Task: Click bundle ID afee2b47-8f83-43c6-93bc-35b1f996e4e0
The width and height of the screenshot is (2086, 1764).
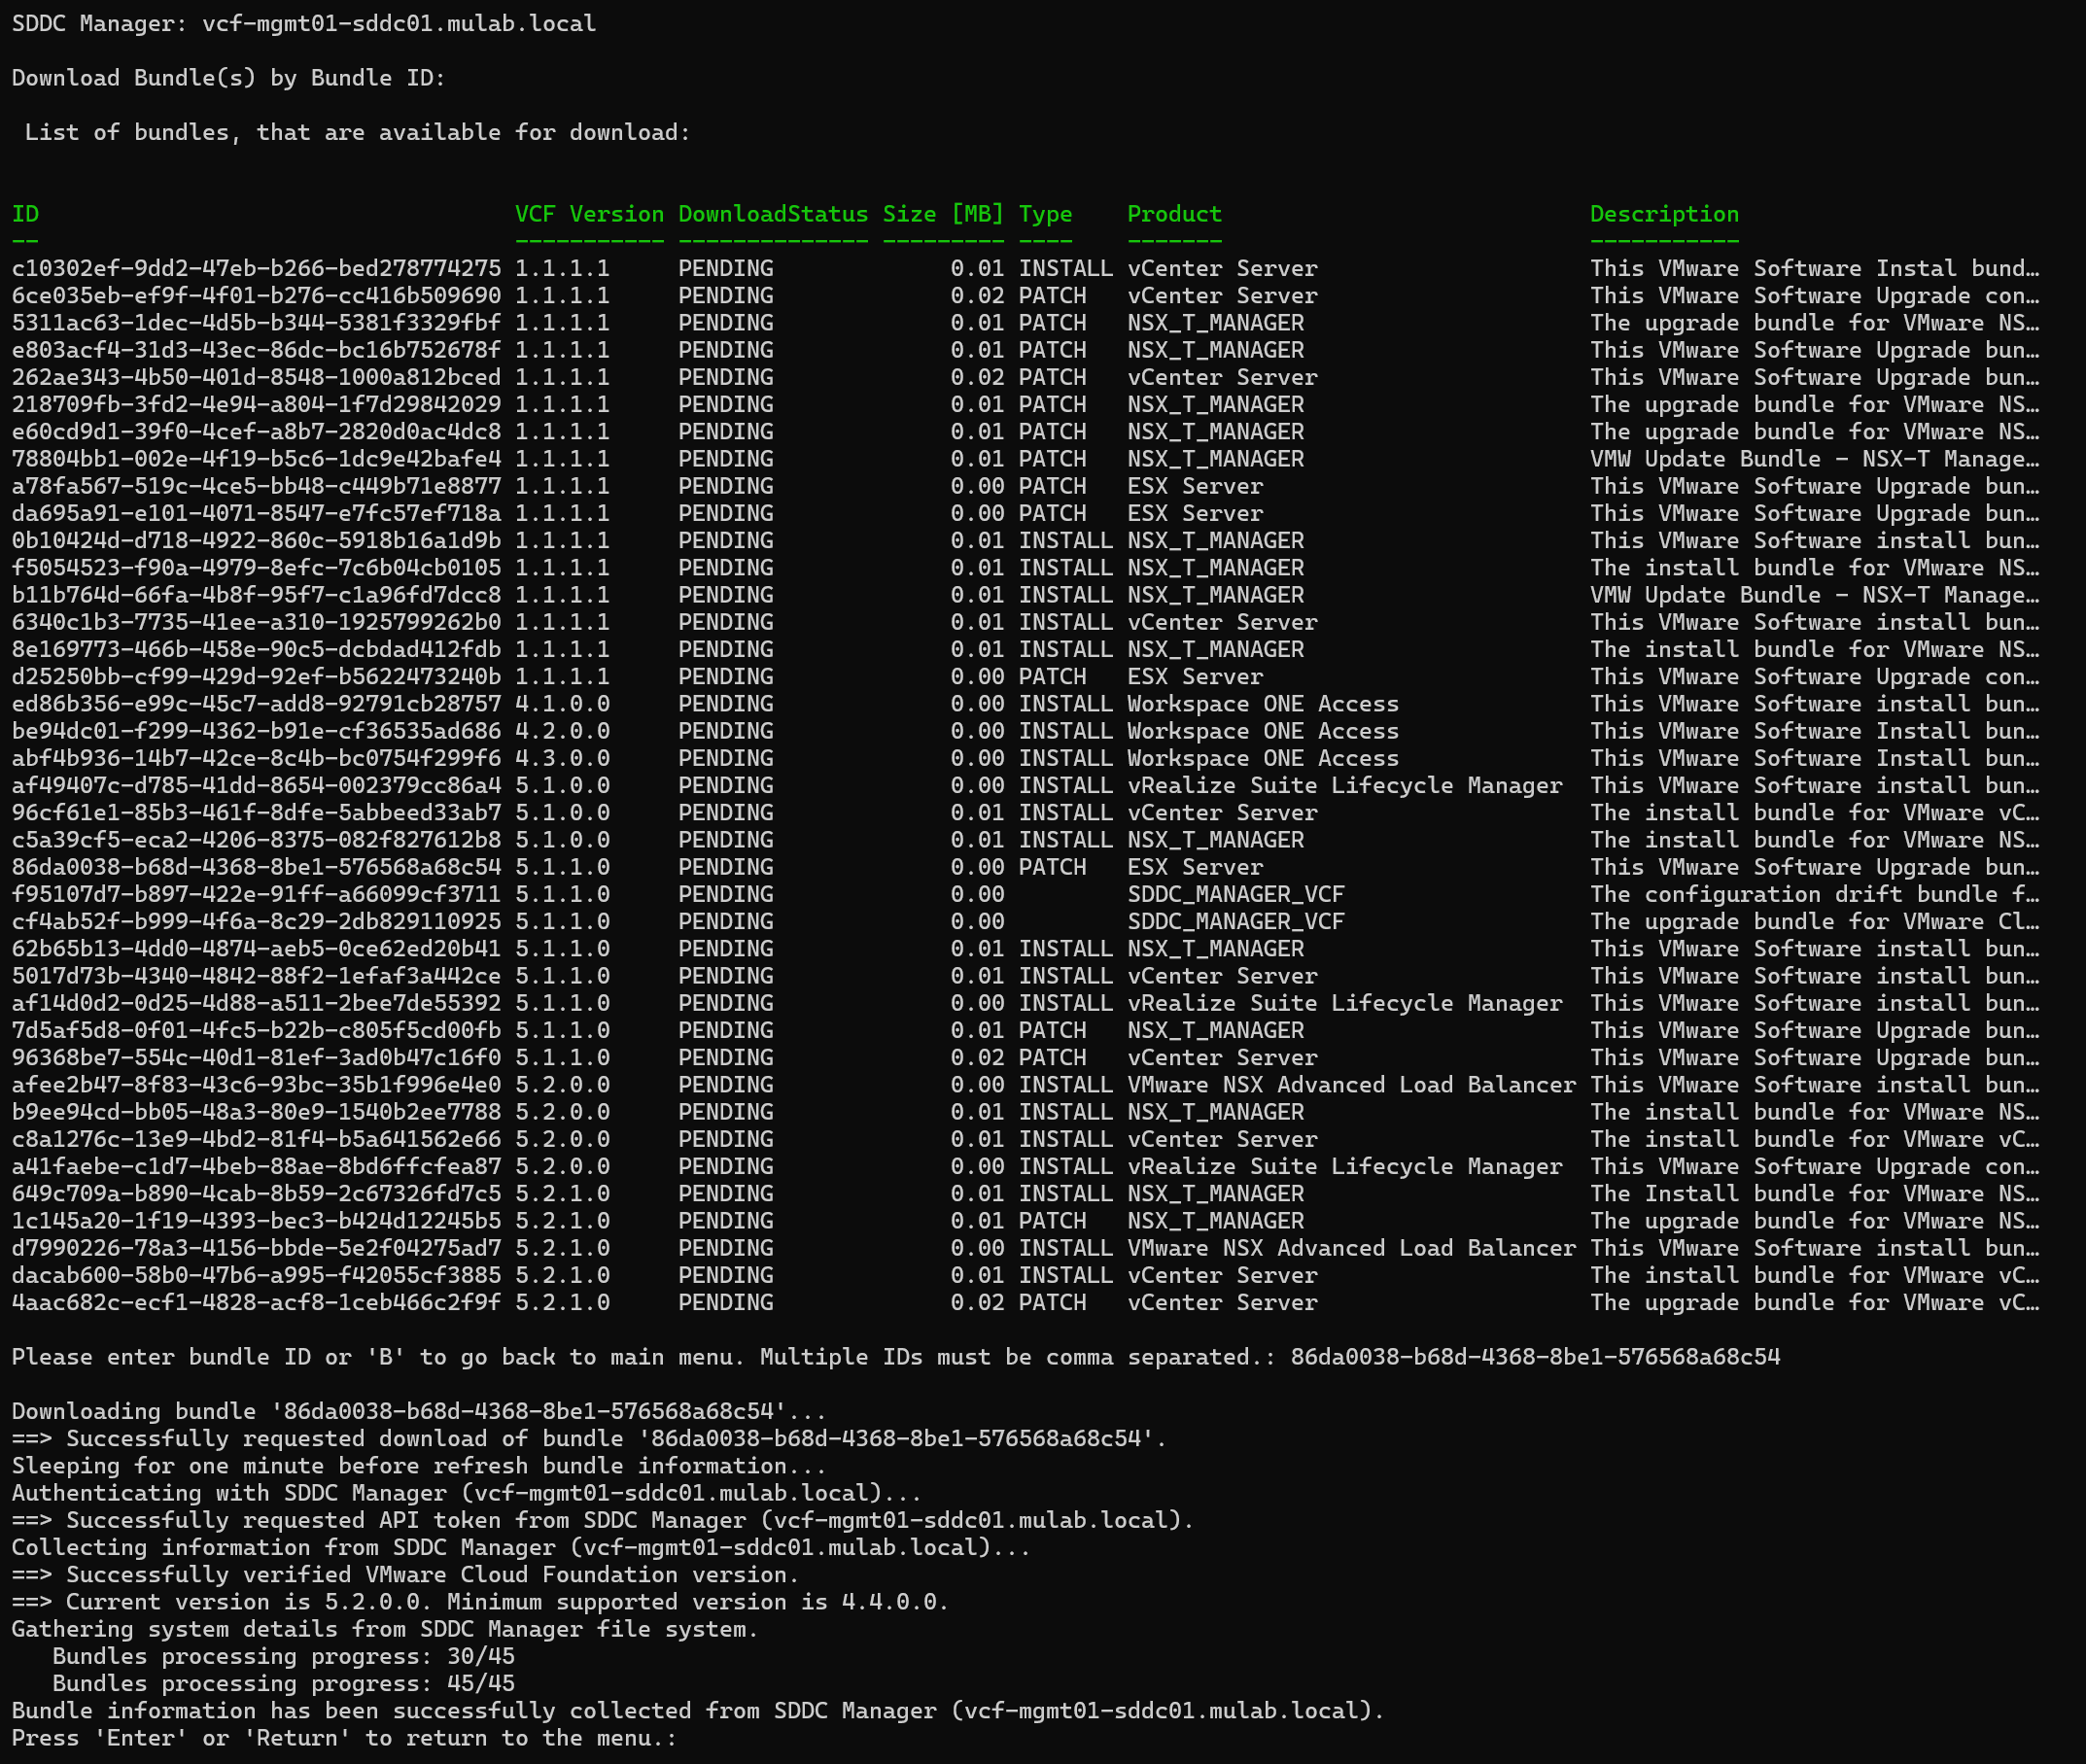Action: click(x=256, y=1085)
